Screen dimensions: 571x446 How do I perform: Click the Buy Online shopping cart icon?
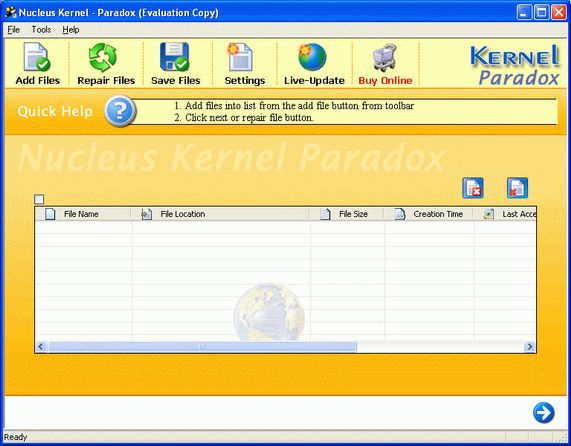click(x=385, y=57)
